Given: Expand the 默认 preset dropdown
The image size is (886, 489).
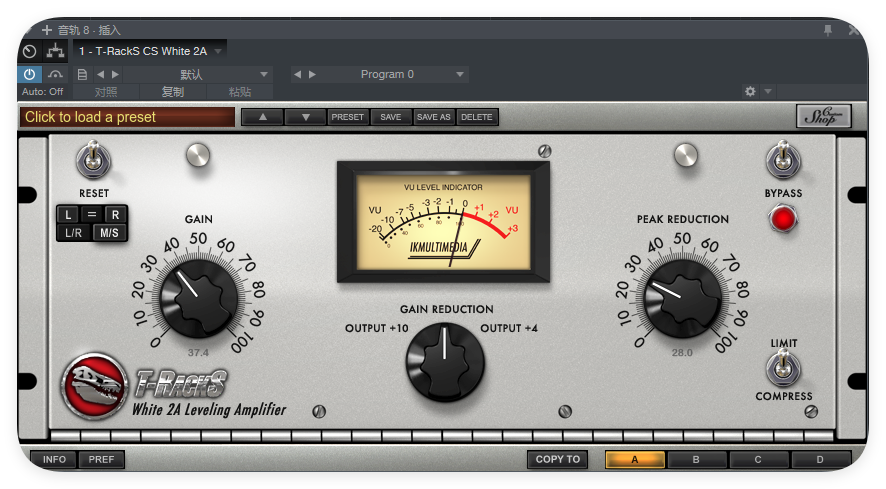Looking at the screenshot, I should coord(263,74).
